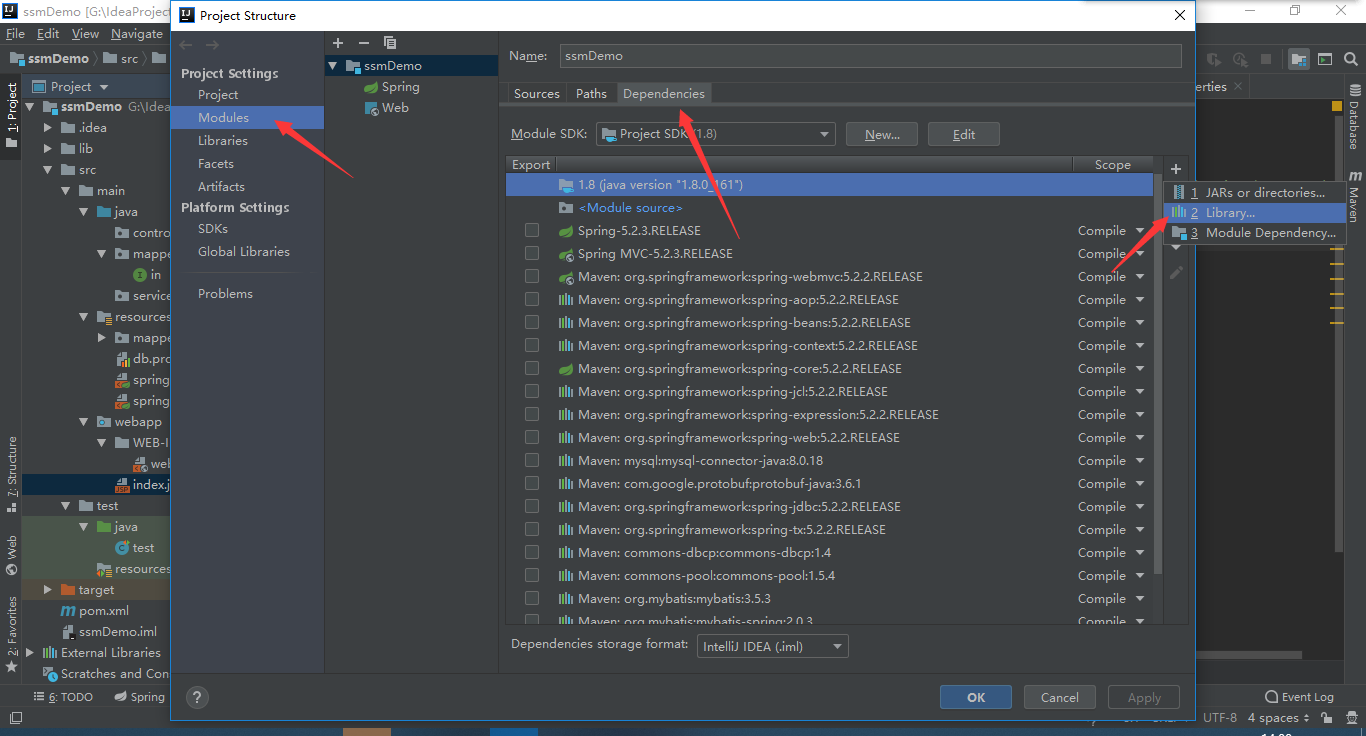
Task: Click the tool window quick access icon in the status bar
Action: (15, 718)
